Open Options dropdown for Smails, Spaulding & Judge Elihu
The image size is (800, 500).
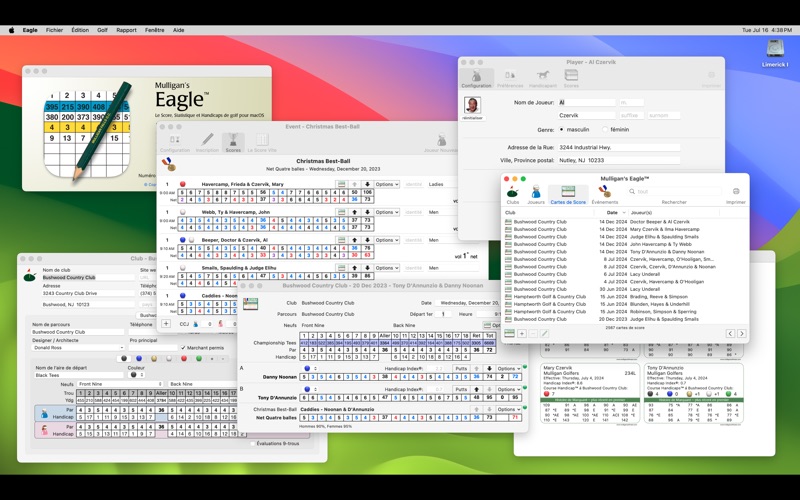387,267
